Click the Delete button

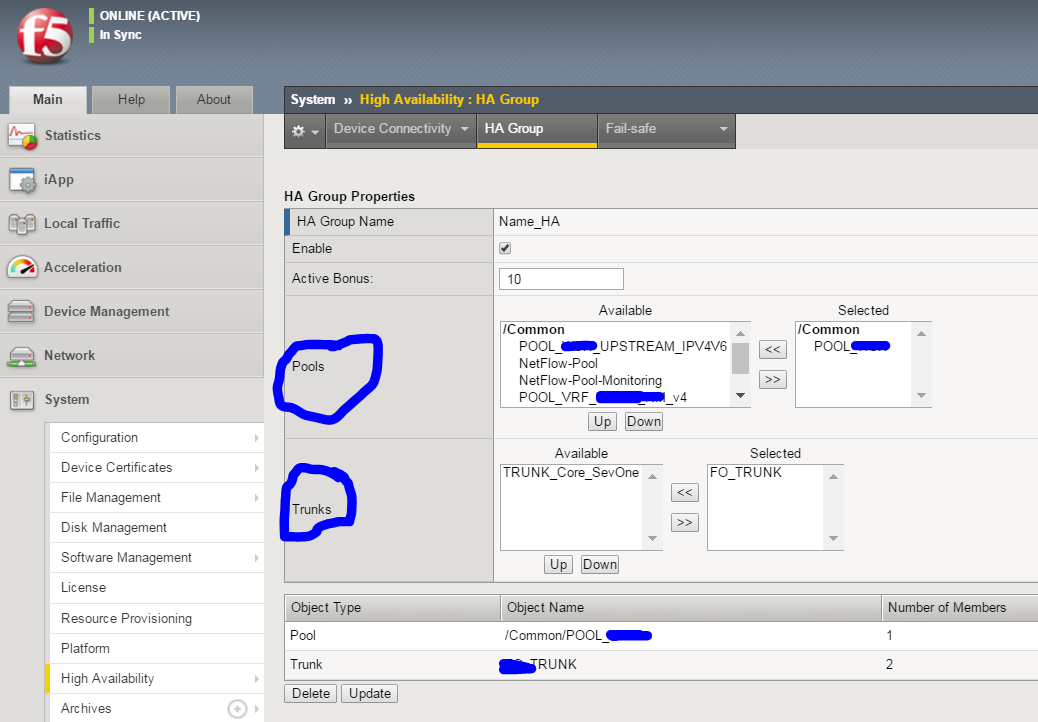tap(310, 693)
